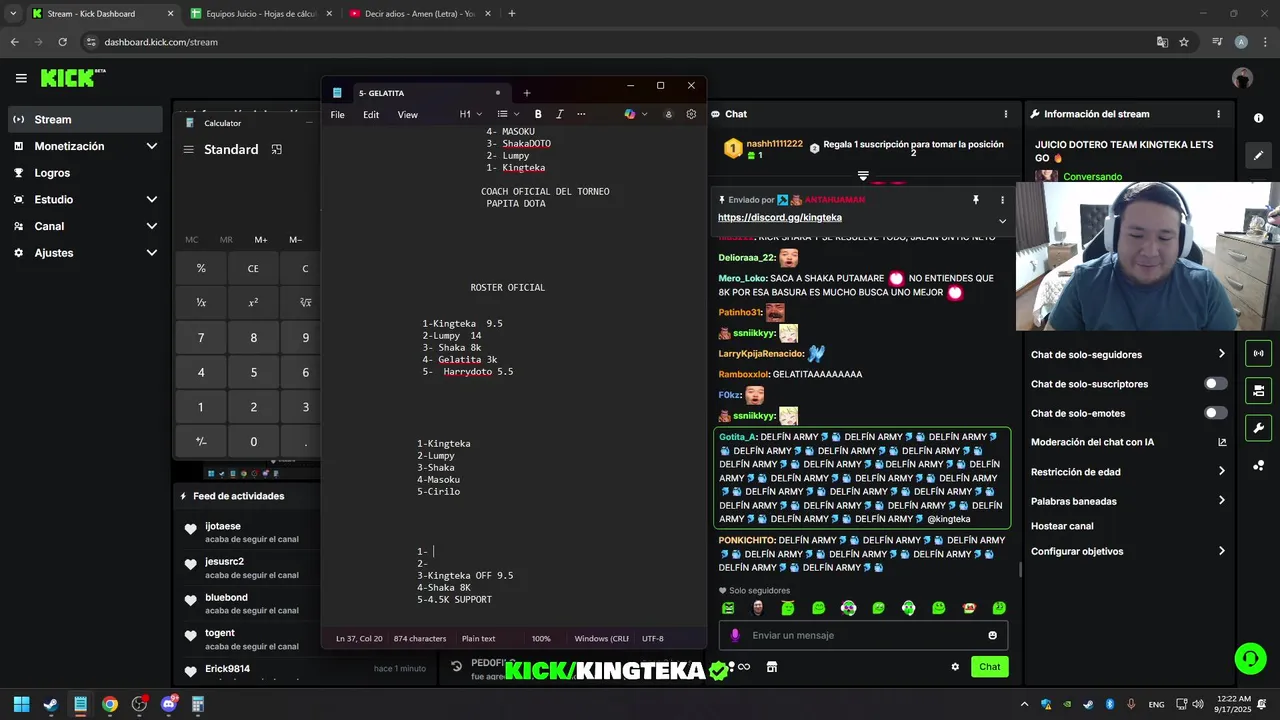Open Discord from the taskbar

pos(168,704)
